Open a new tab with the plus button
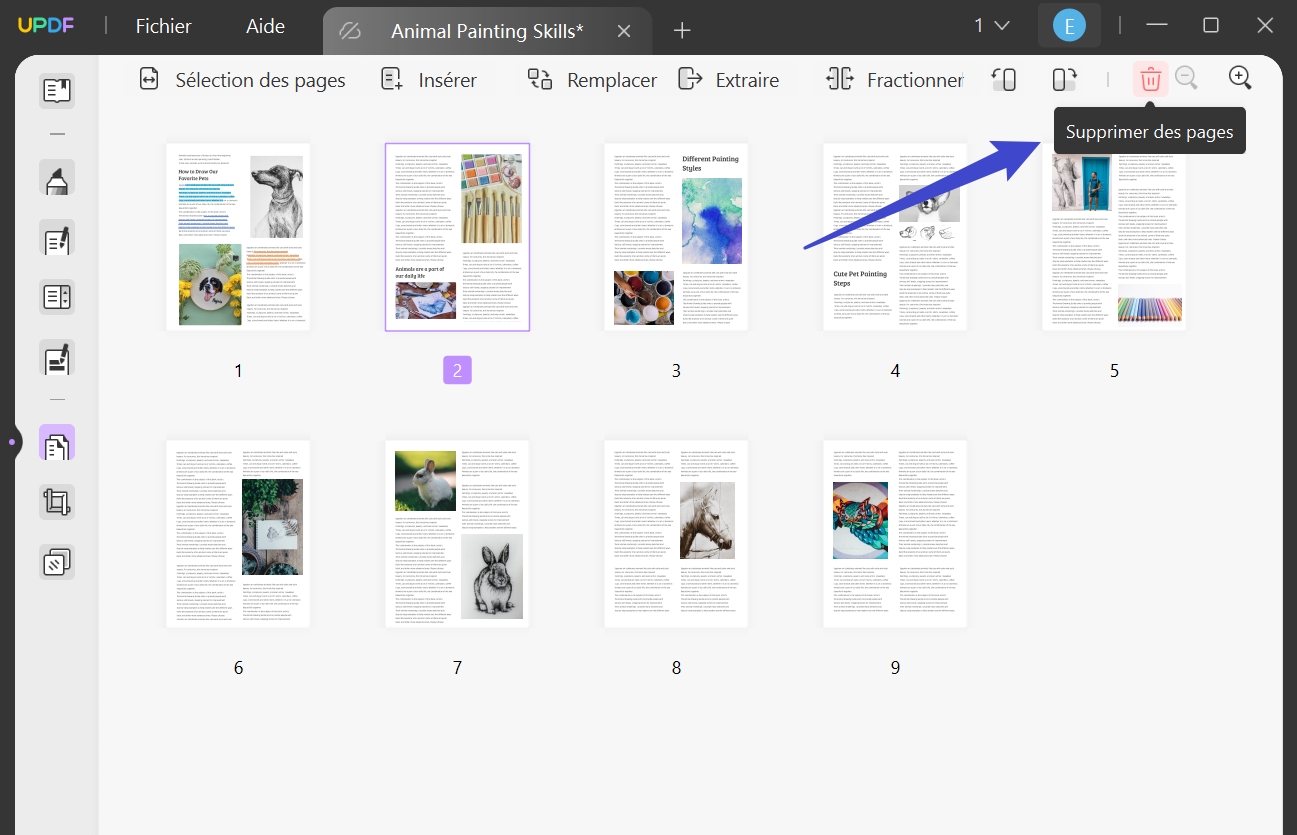The height and width of the screenshot is (835, 1297). [682, 30]
